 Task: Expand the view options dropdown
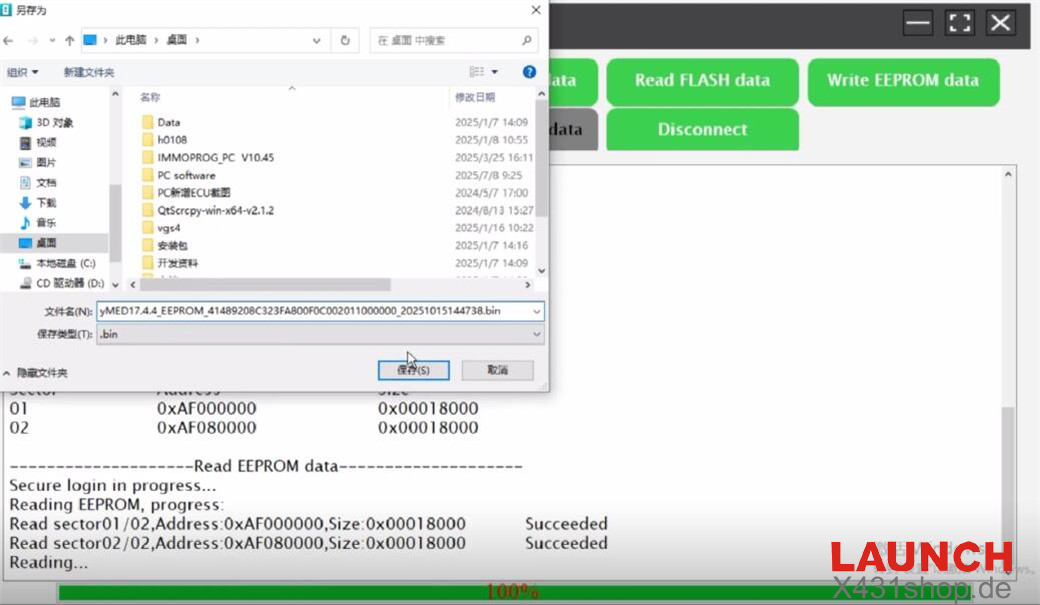[495, 72]
